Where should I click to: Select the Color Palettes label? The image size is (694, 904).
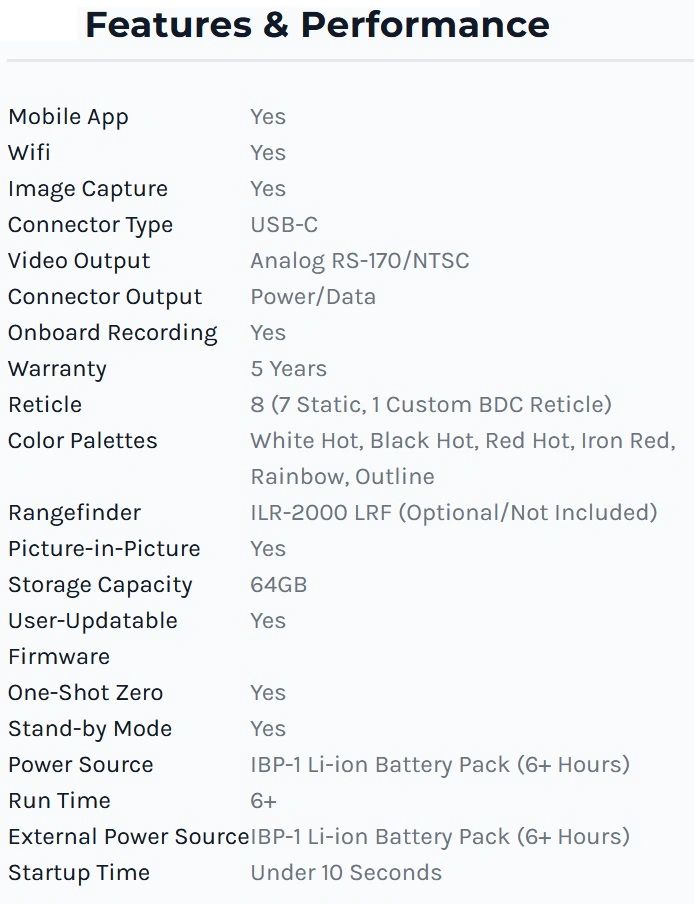82,440
